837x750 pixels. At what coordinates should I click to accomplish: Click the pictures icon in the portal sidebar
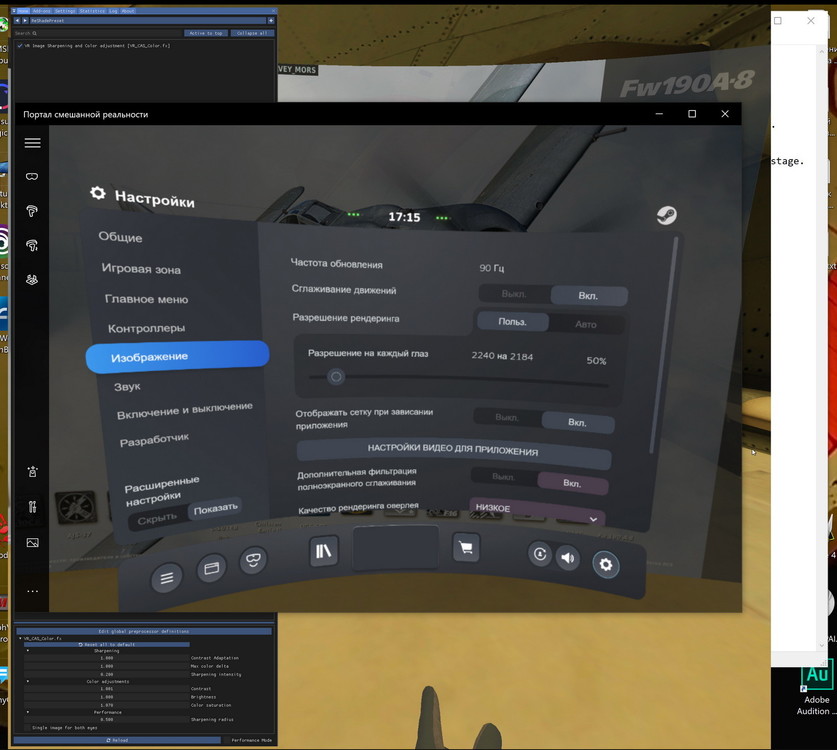tap(33, 542)
